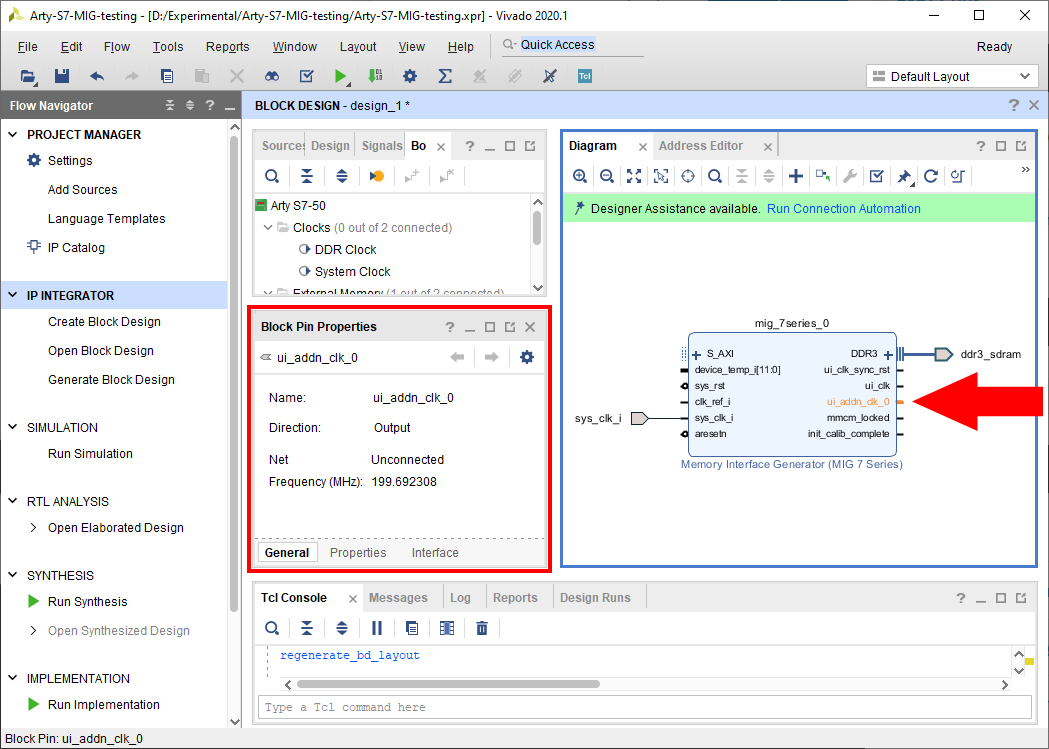The image size is (1049, 749).
Task: Click Run Implementation
Action: pyautogui.click(x=104, y=704)
